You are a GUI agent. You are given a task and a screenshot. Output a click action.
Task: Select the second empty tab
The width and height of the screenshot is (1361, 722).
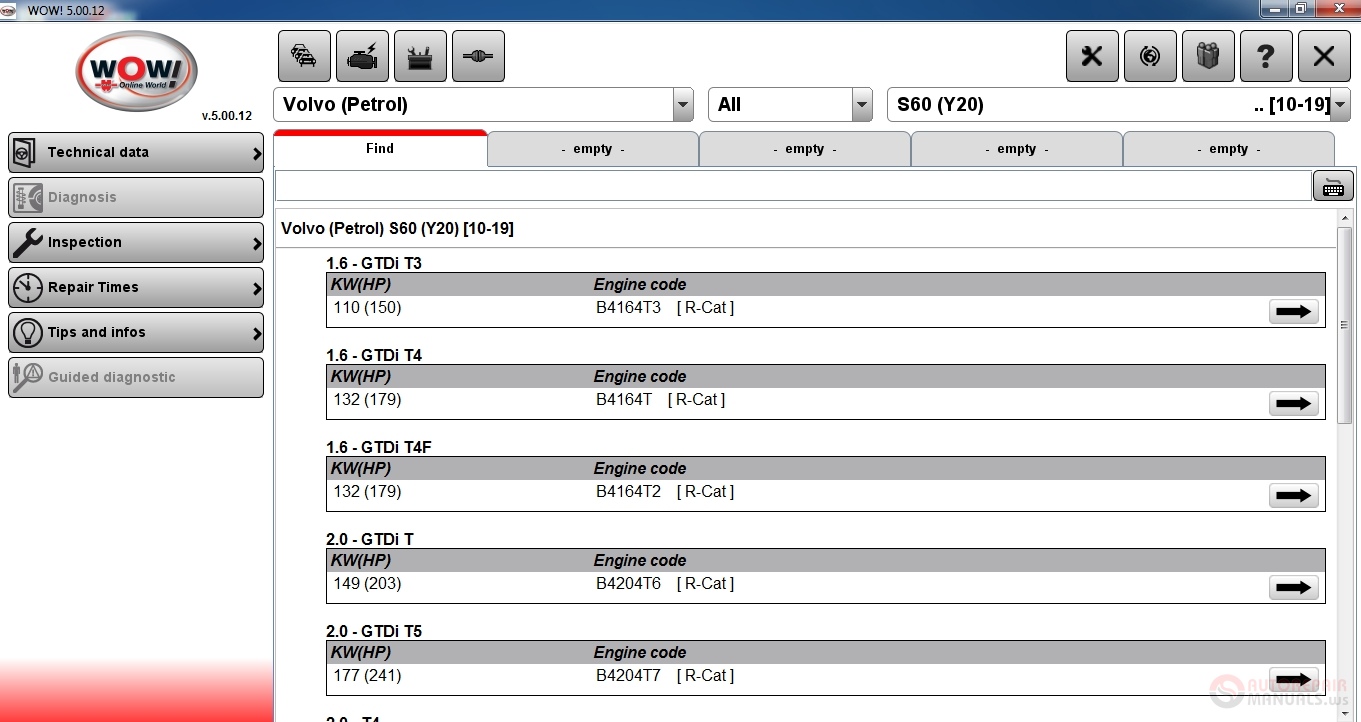[x=805, y=149]
